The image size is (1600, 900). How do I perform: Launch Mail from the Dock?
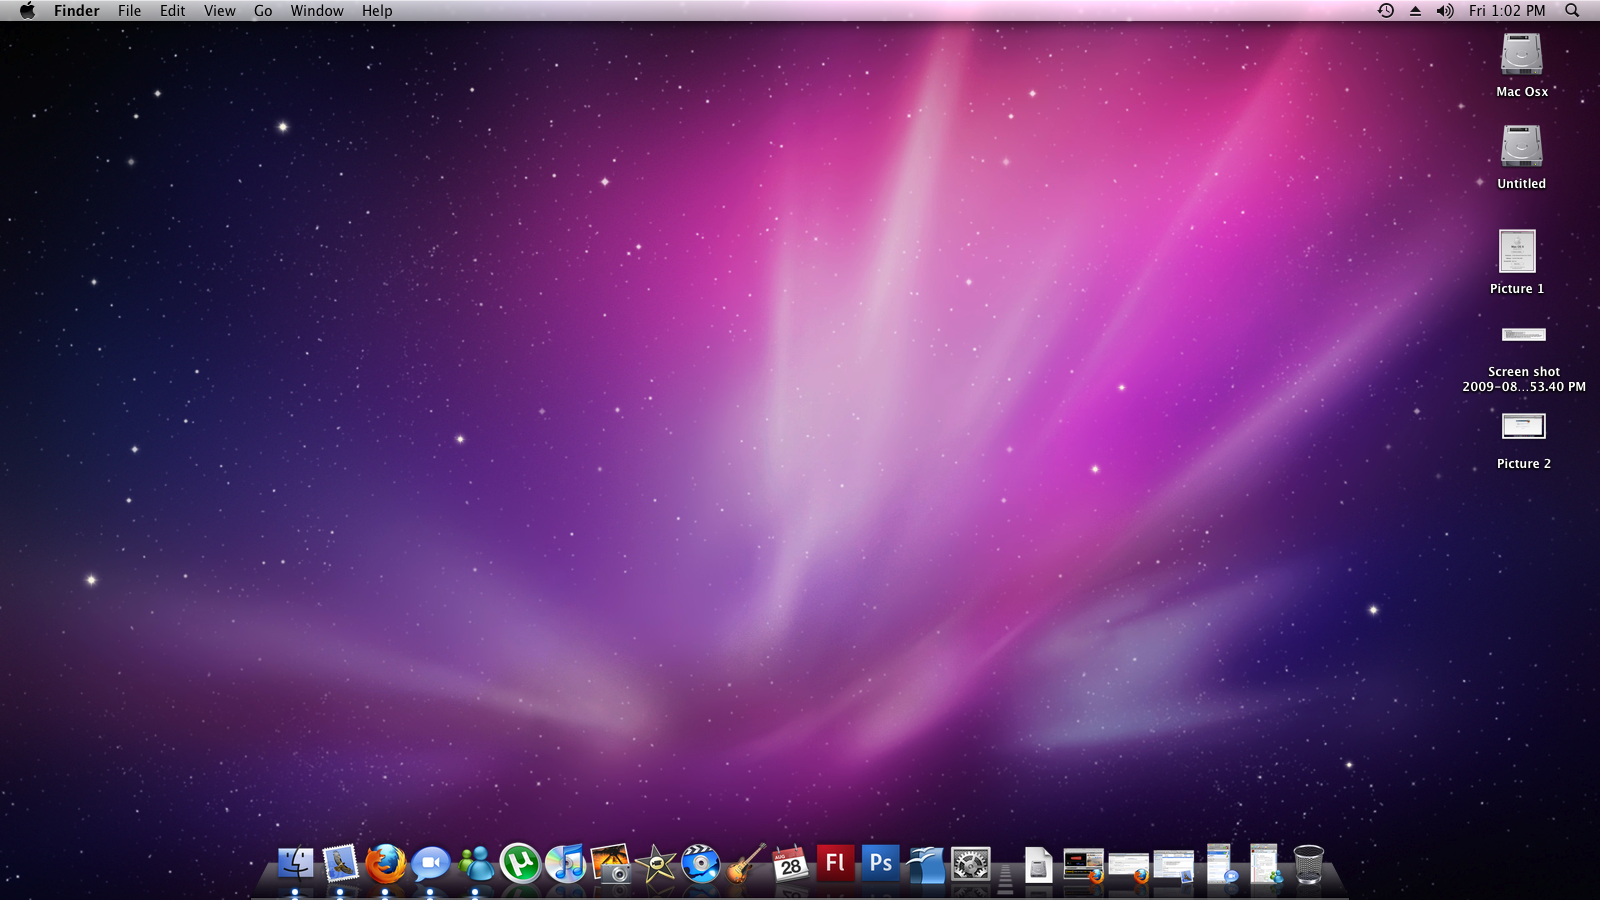click(340, 864)
